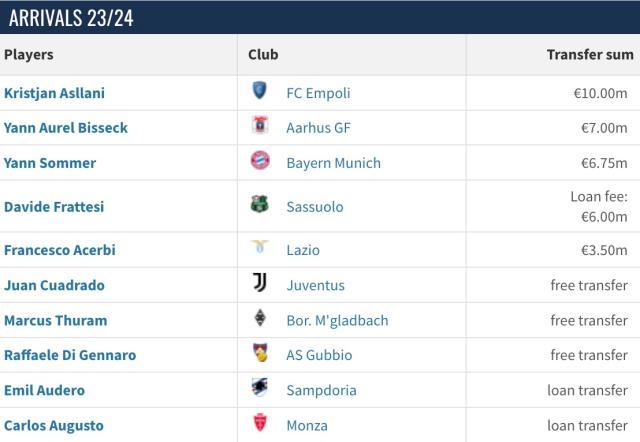This screenshot has width=640, height=442.
Task: Click the Sassuolo club crest icon
Action: point(260,206)
